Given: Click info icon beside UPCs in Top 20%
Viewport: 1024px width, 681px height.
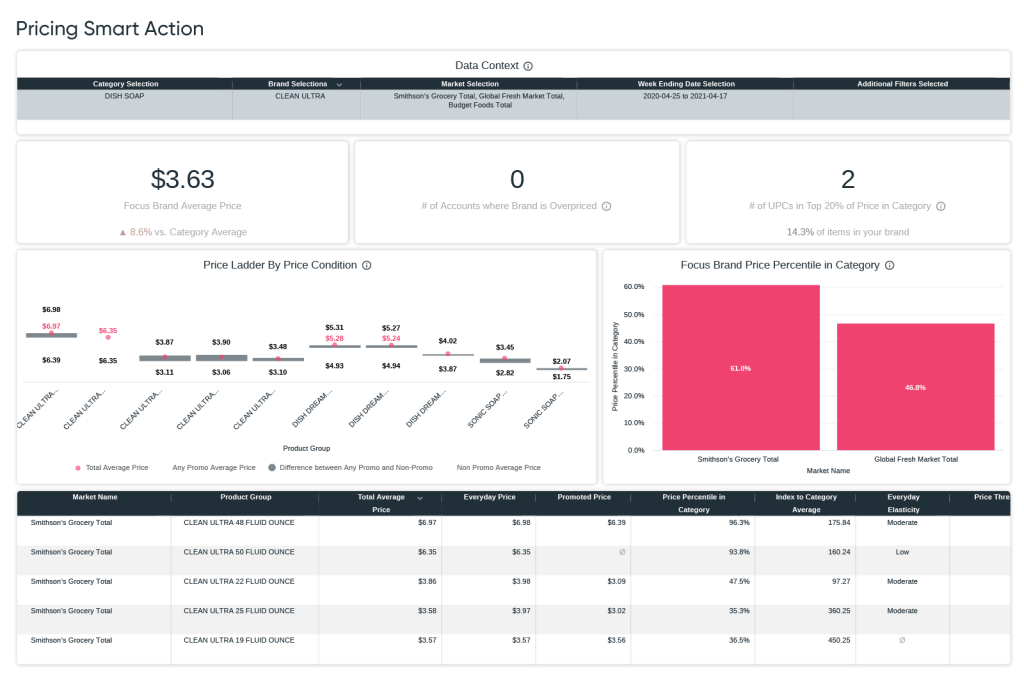Looking at the screenshot, I should tap(940, 206).
